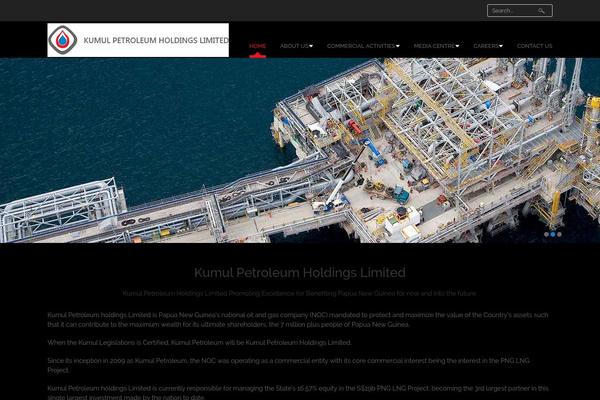Click the search magnifier icon
Screen dimensions: 600x400
[x=541, y=11]
